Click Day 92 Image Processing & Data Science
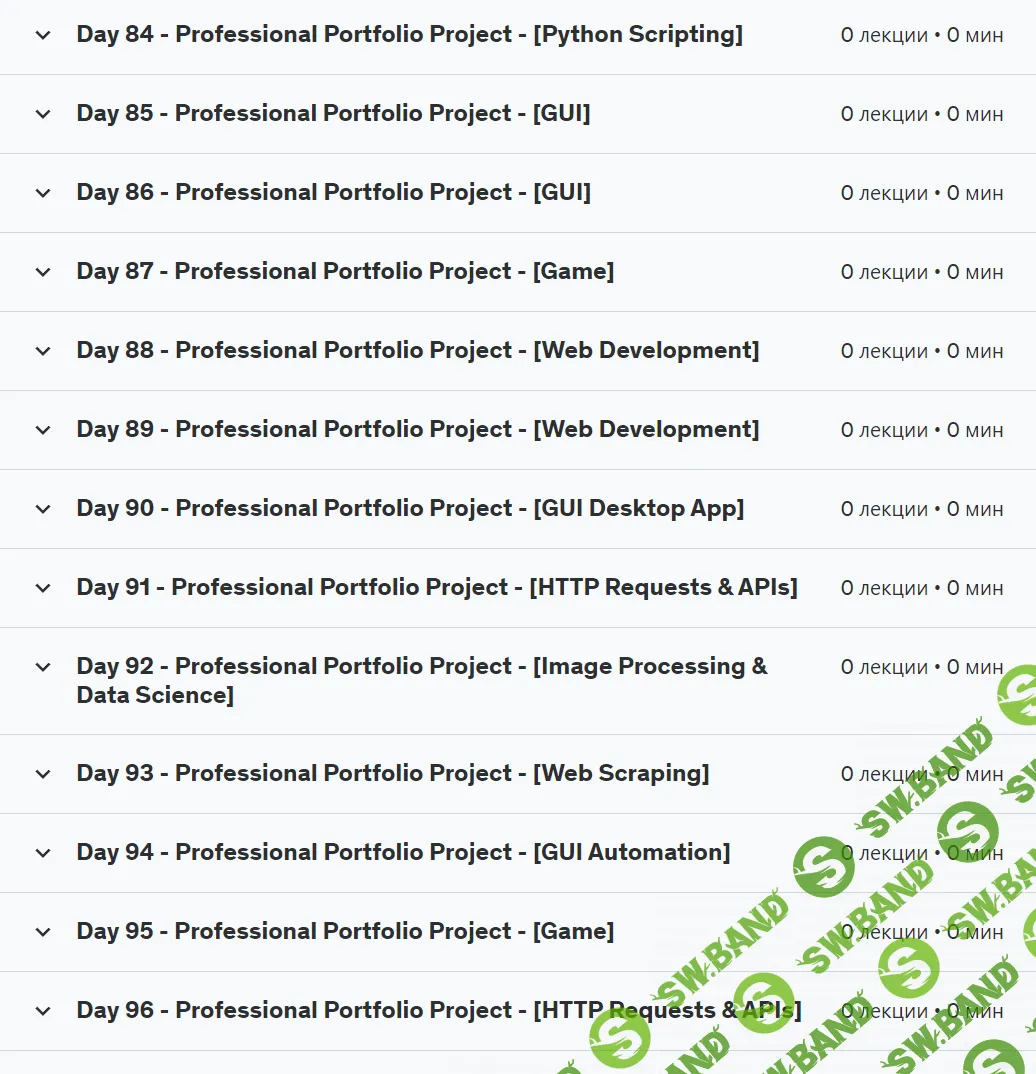Image resolution: width=1036 pixels, height=1074 pixels. tap(421, 680)
